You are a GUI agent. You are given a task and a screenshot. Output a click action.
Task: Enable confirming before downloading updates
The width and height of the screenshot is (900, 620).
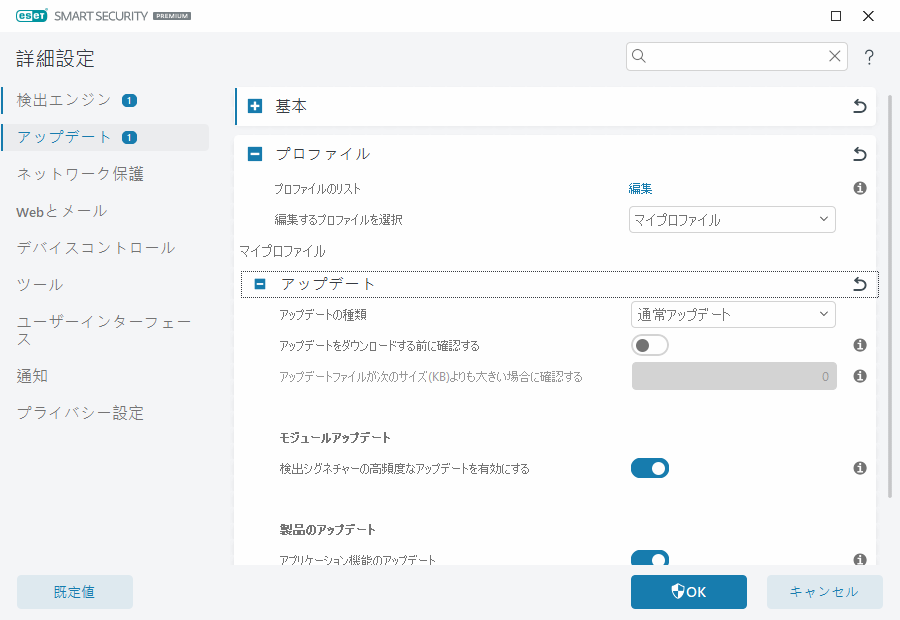pos(649,343)
